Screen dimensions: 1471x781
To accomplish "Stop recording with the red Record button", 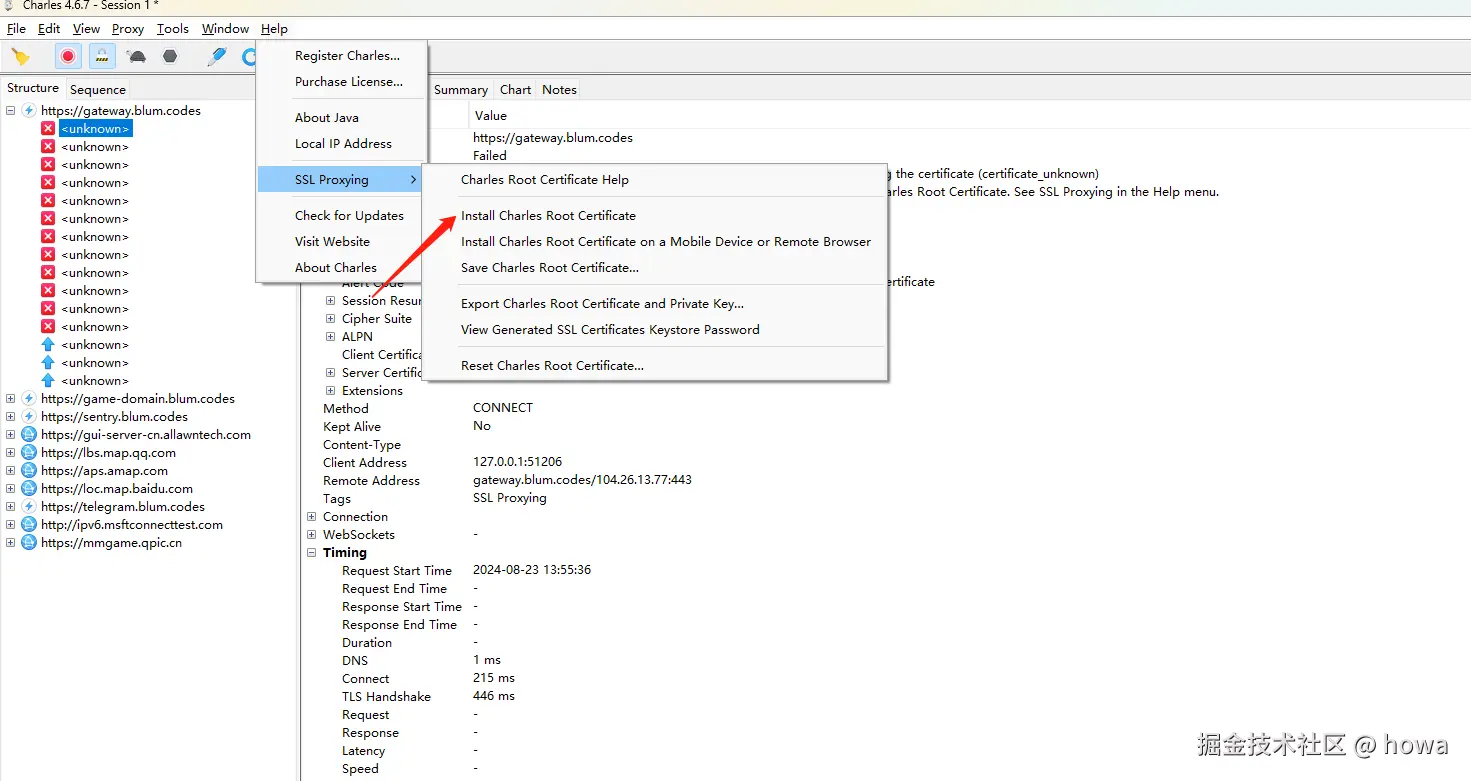I will [x=68, y=57].
